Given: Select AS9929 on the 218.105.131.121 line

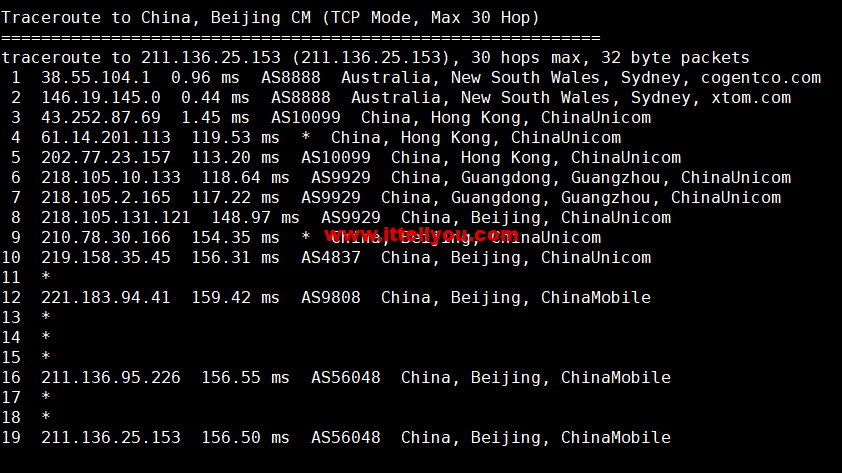Looking at the screenshot, I should pyautogui.click(x=351, y=217).
